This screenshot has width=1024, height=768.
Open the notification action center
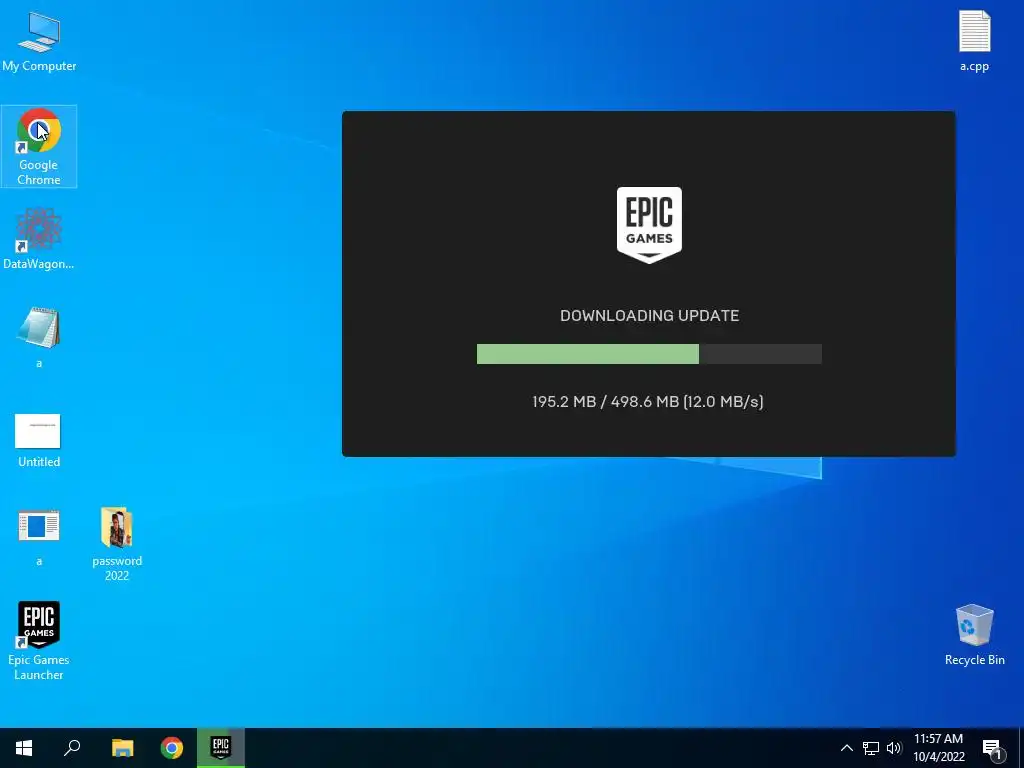[x=993, y=748]
